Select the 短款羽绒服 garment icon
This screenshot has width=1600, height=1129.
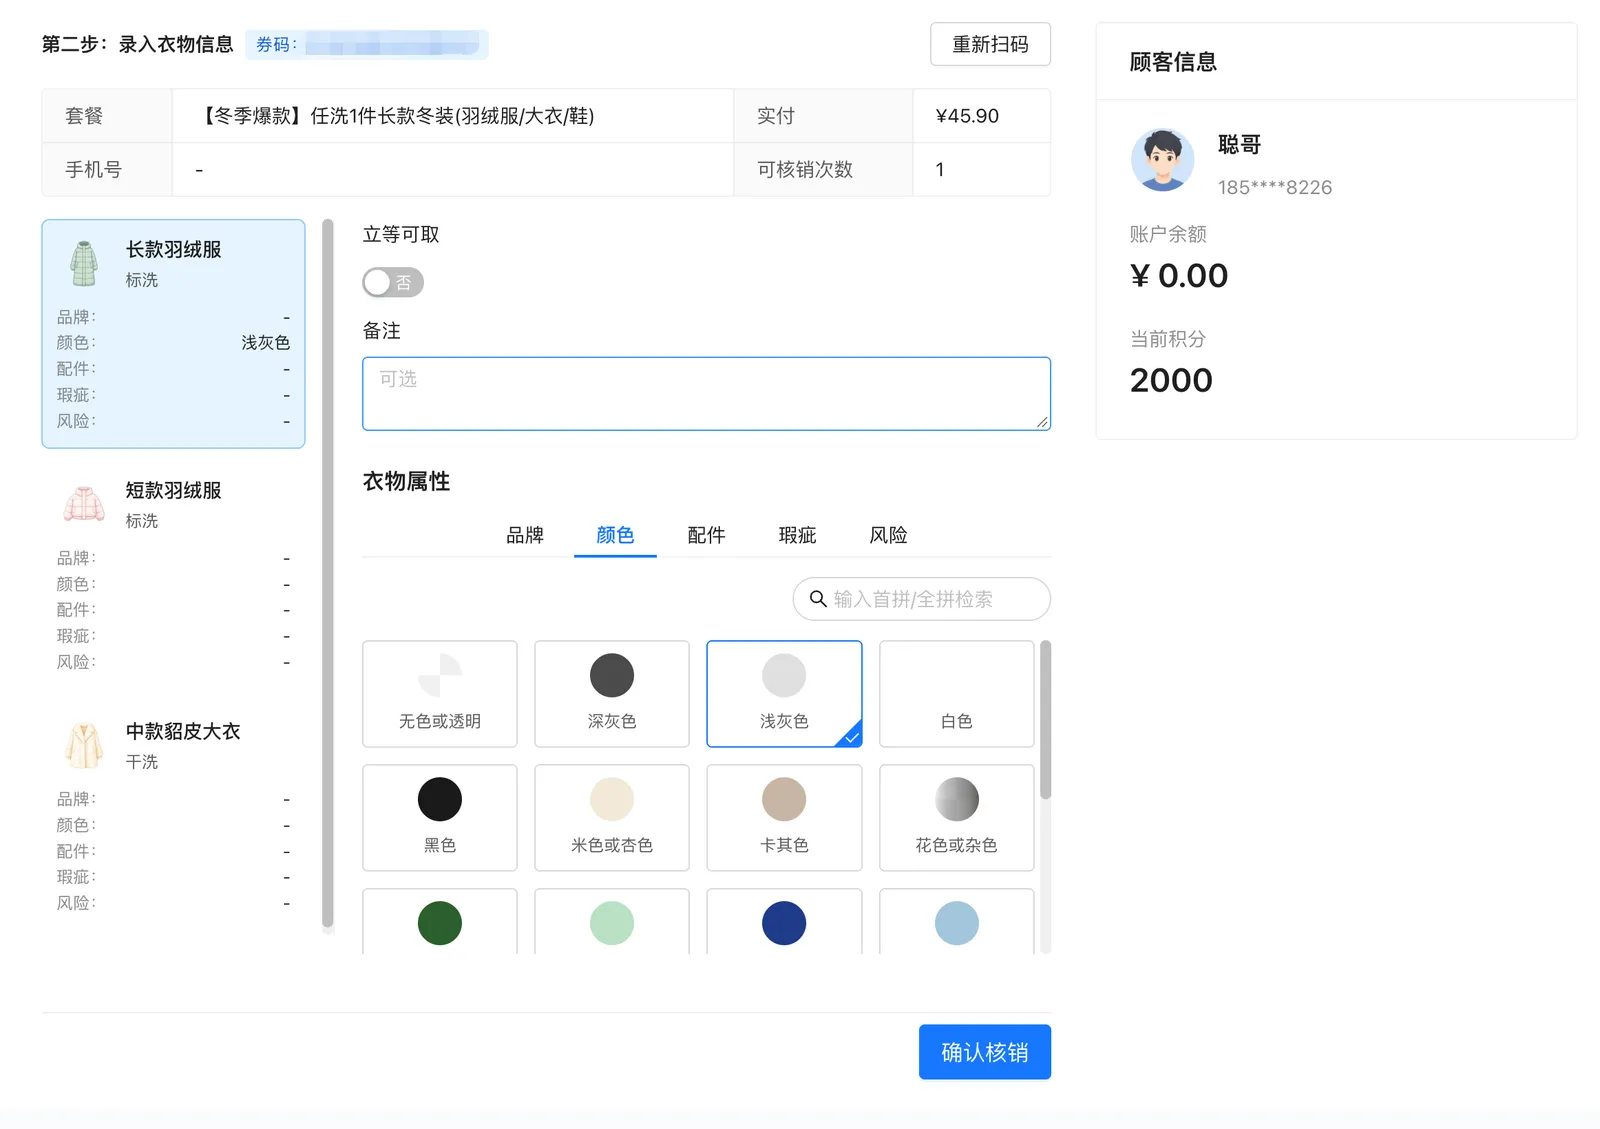[84, 504]
